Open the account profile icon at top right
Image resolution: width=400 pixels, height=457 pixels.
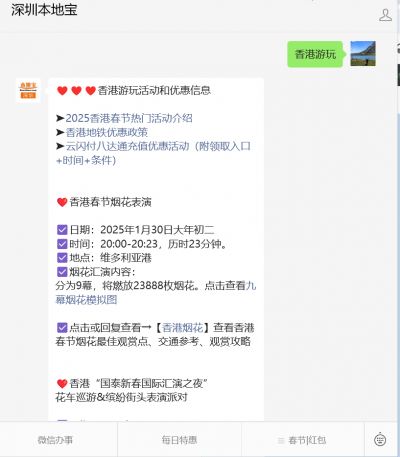[x=385, y=15]
